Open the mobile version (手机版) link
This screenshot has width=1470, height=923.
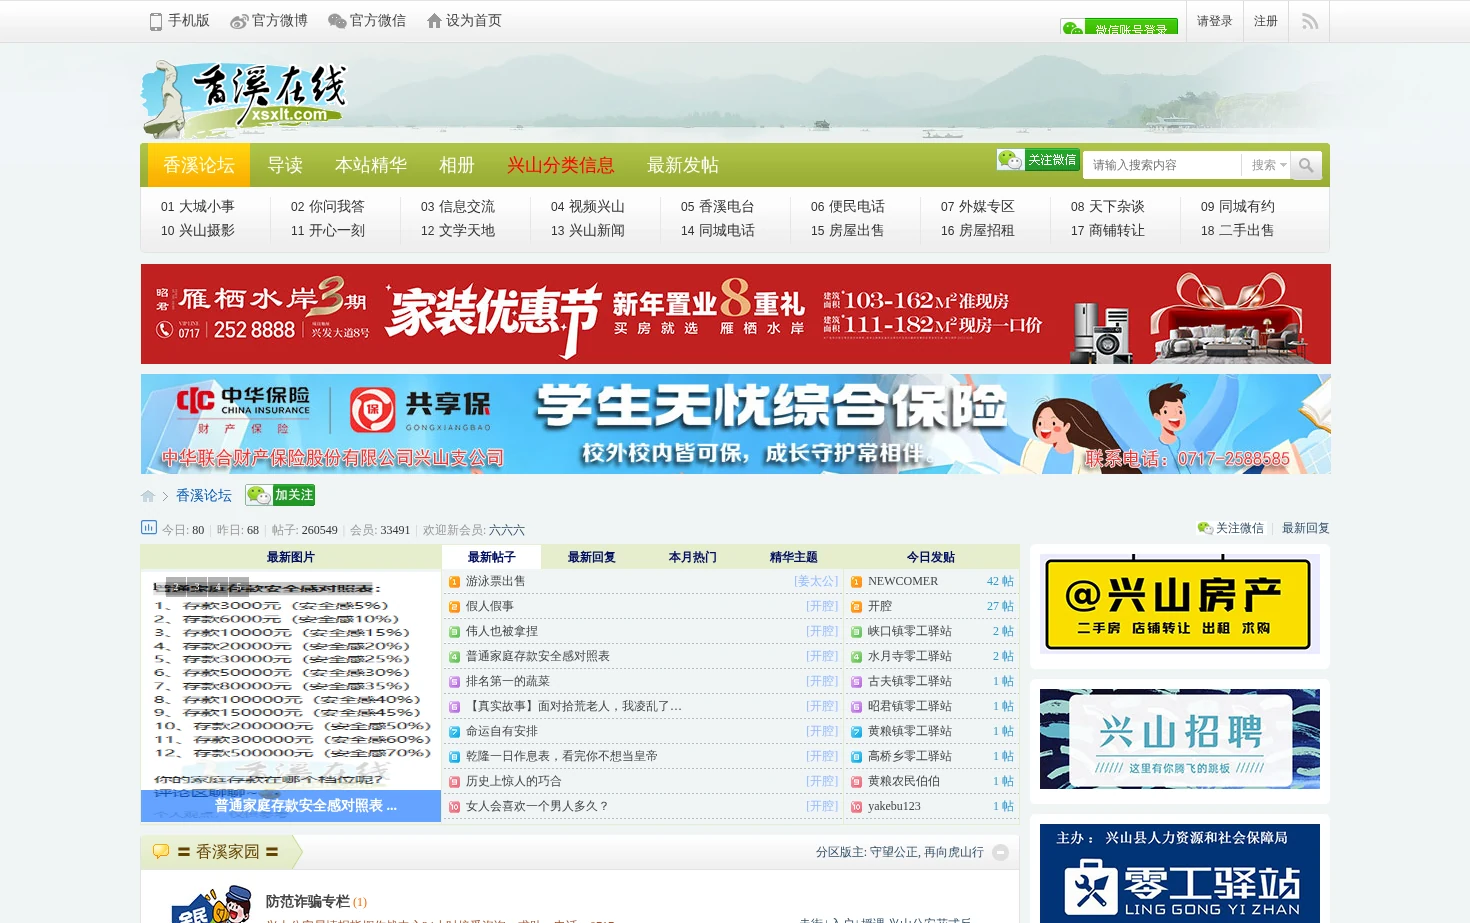tap(179, 21)
